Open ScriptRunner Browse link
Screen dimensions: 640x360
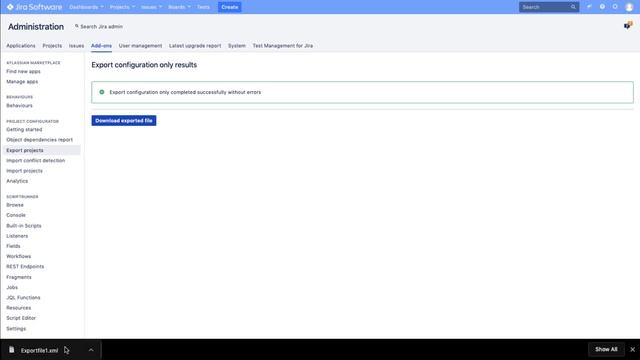(15, 205)
